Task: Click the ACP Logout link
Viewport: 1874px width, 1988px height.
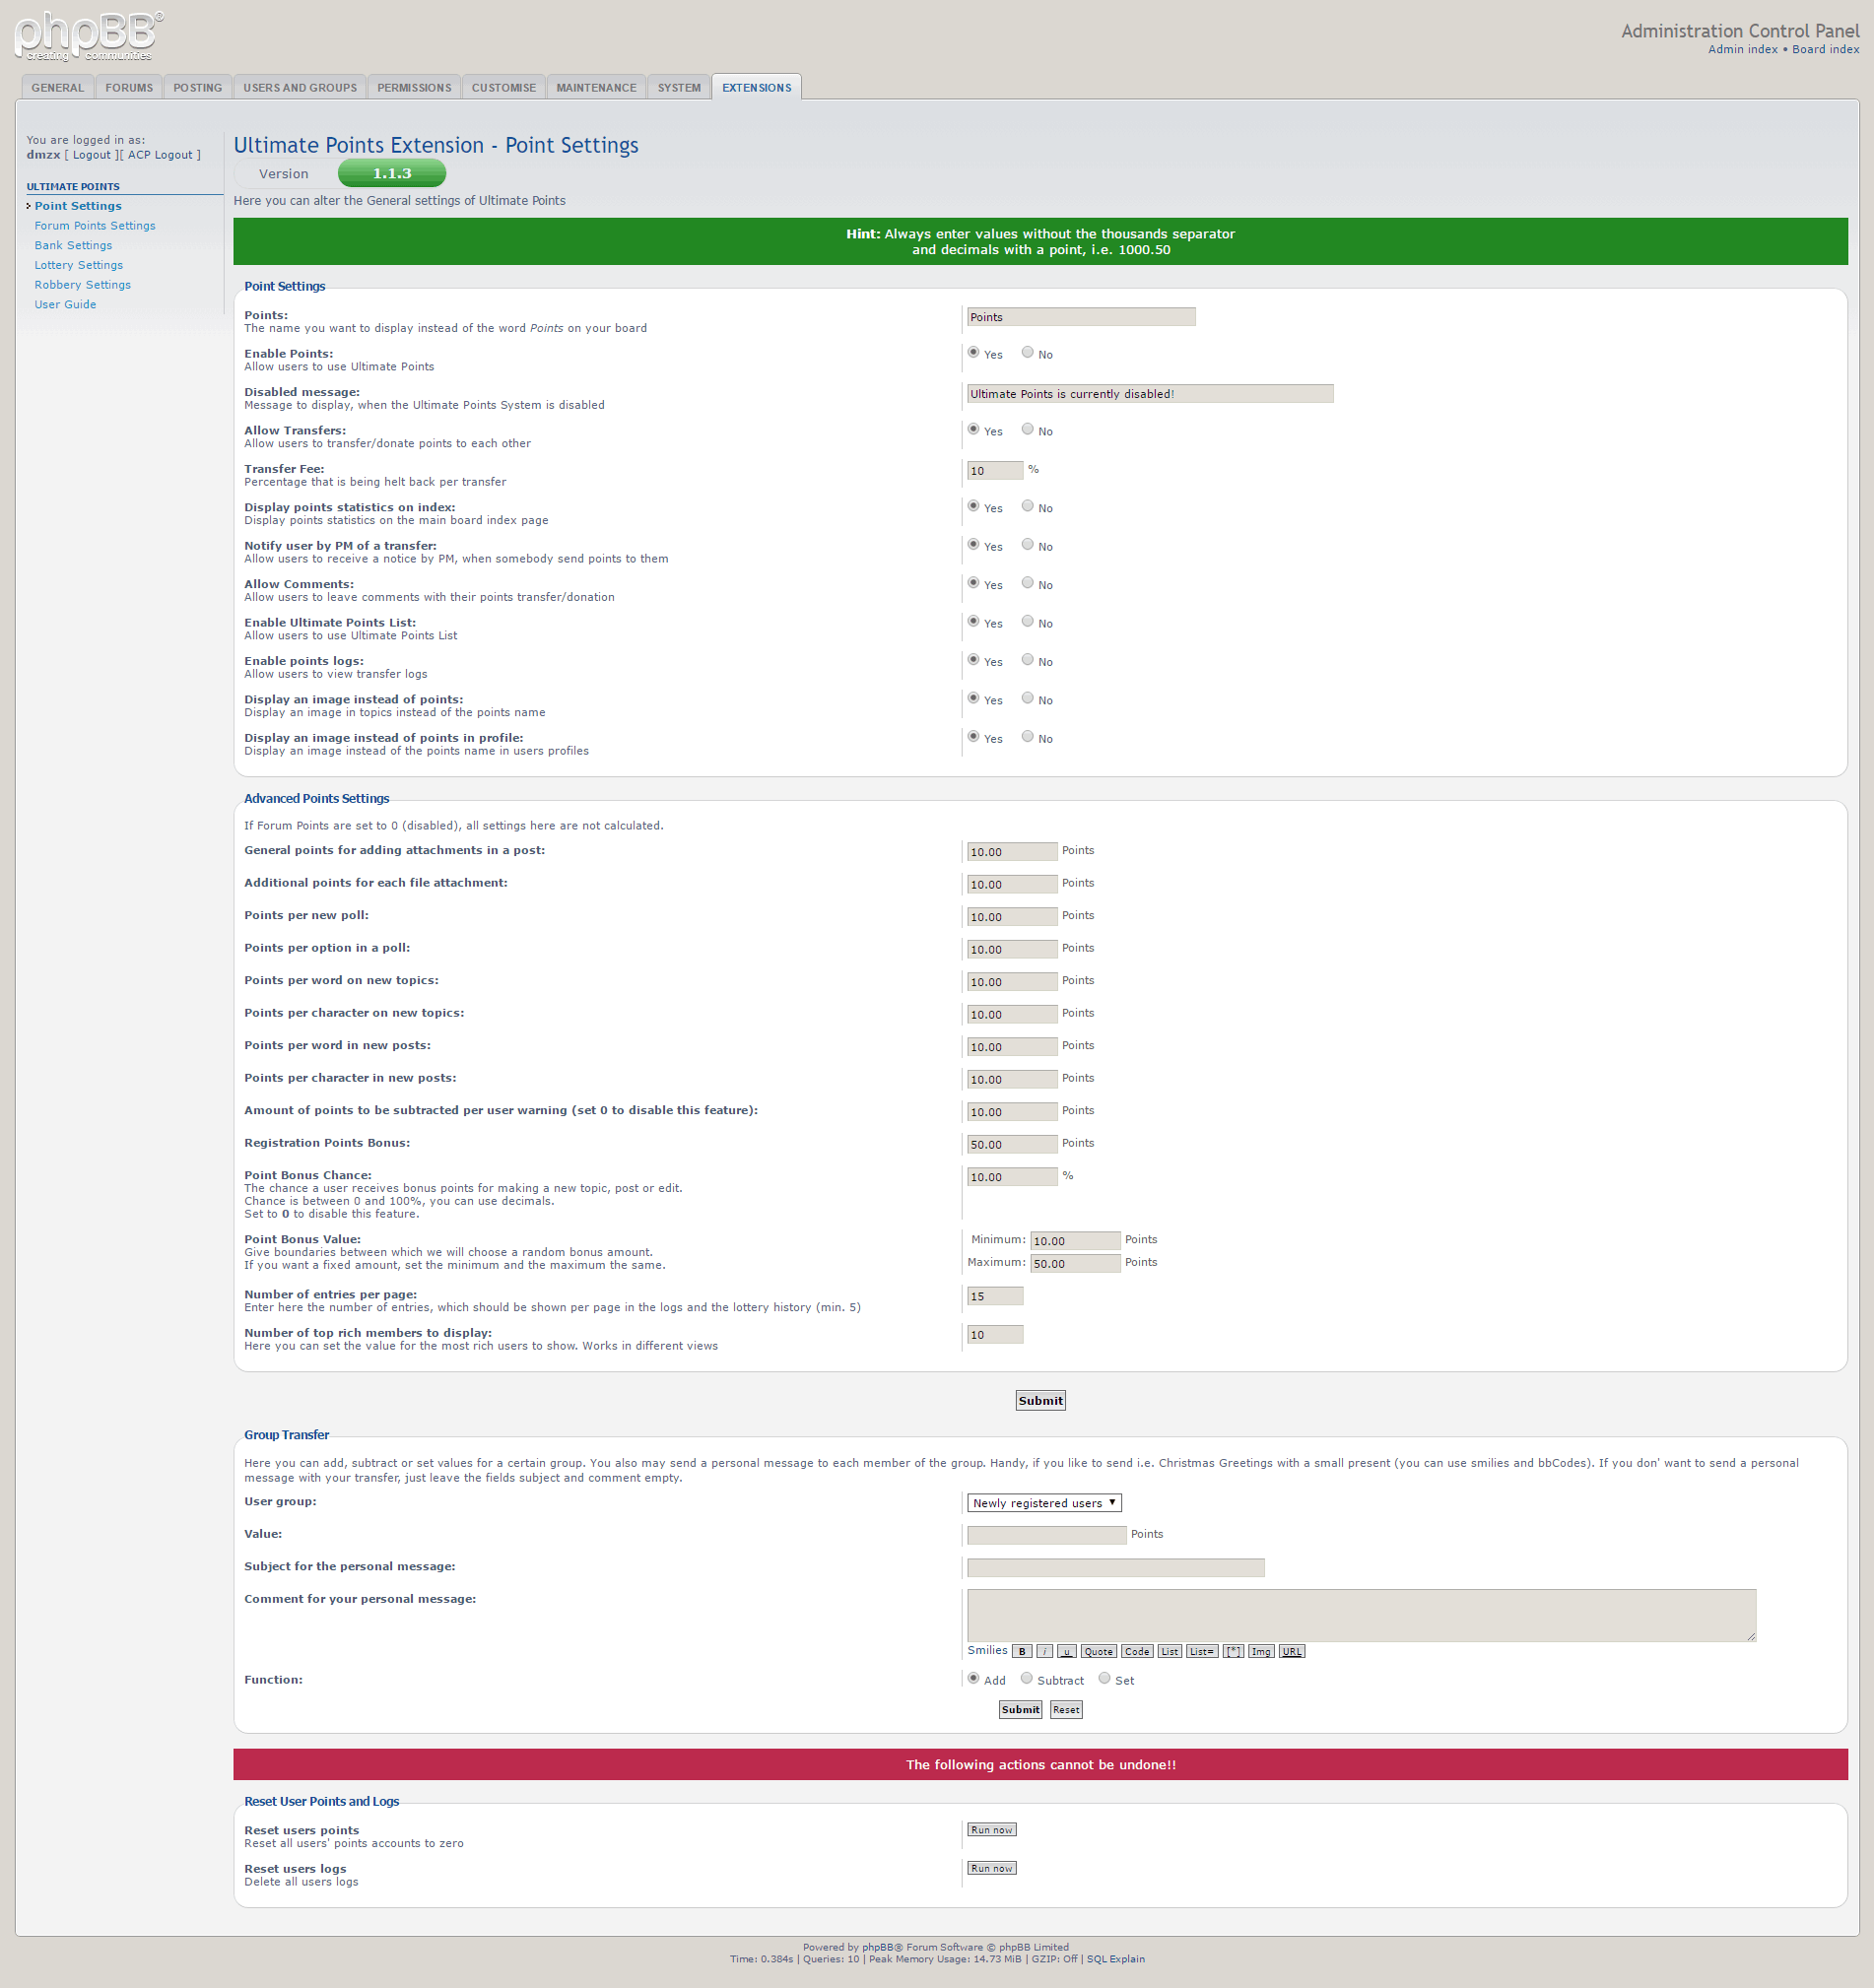Action: click(160, 155)
